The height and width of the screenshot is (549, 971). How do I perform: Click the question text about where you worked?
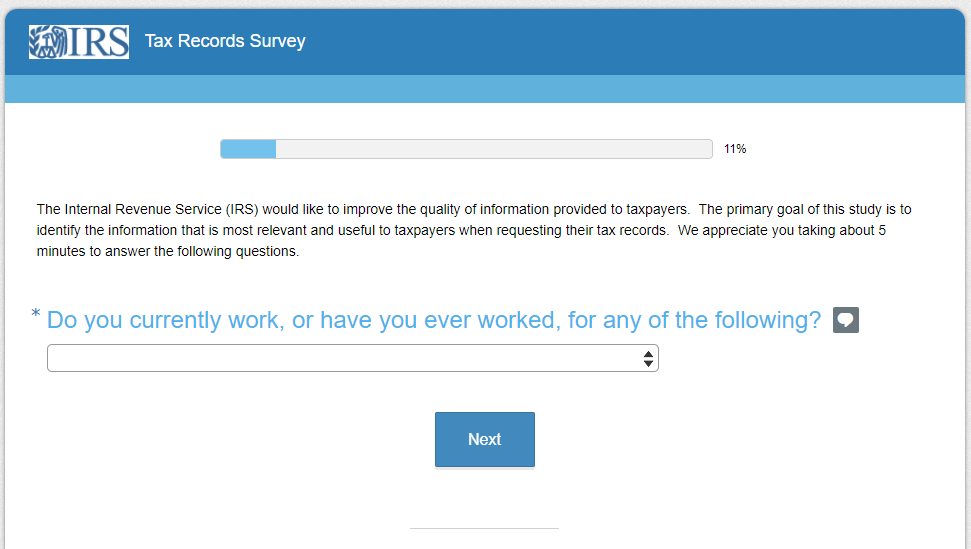(x=433, y=320)
